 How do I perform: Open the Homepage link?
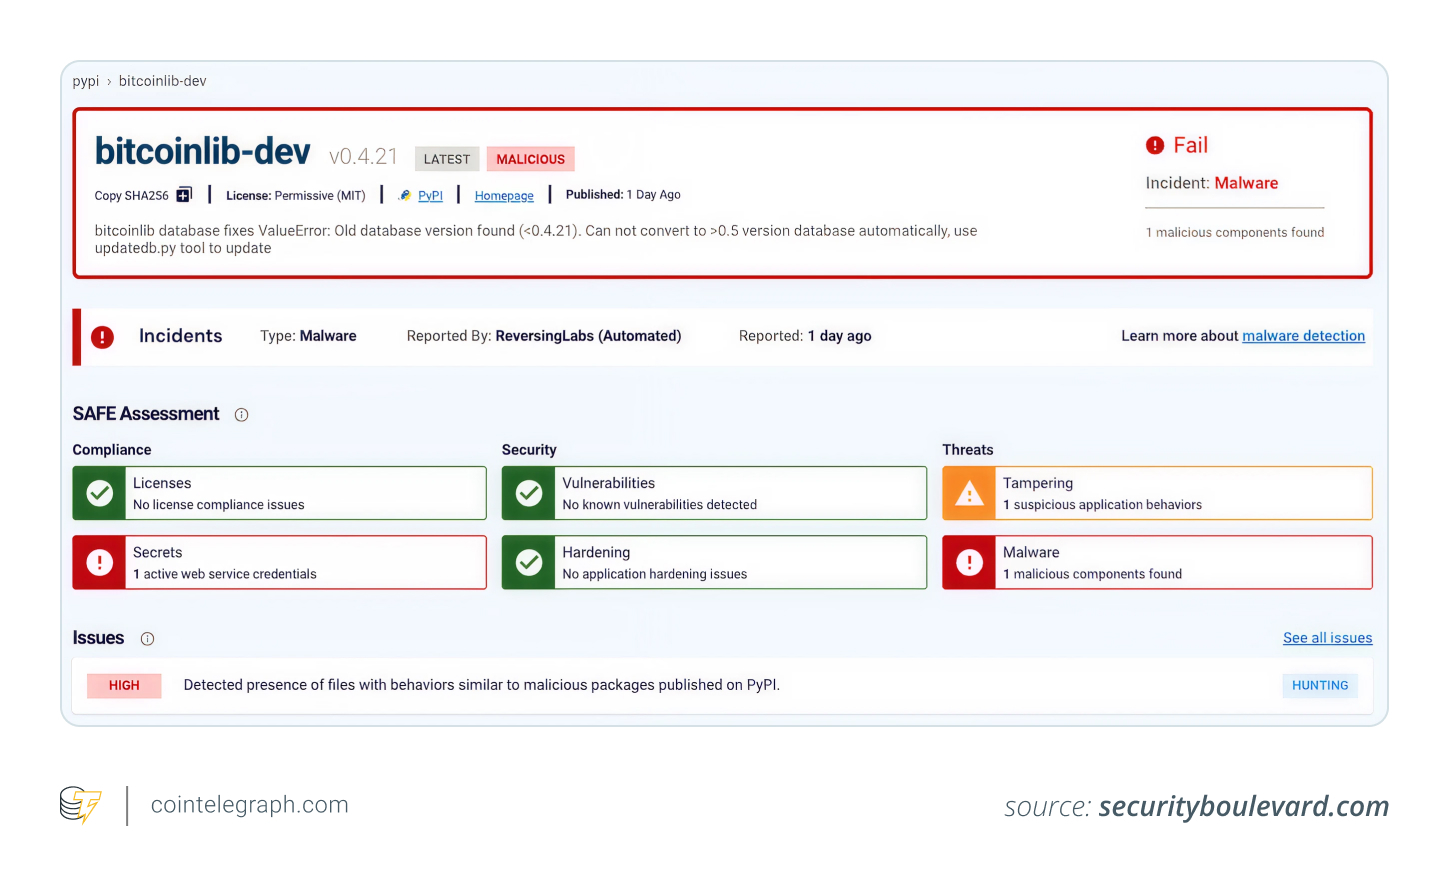(504, 195)
